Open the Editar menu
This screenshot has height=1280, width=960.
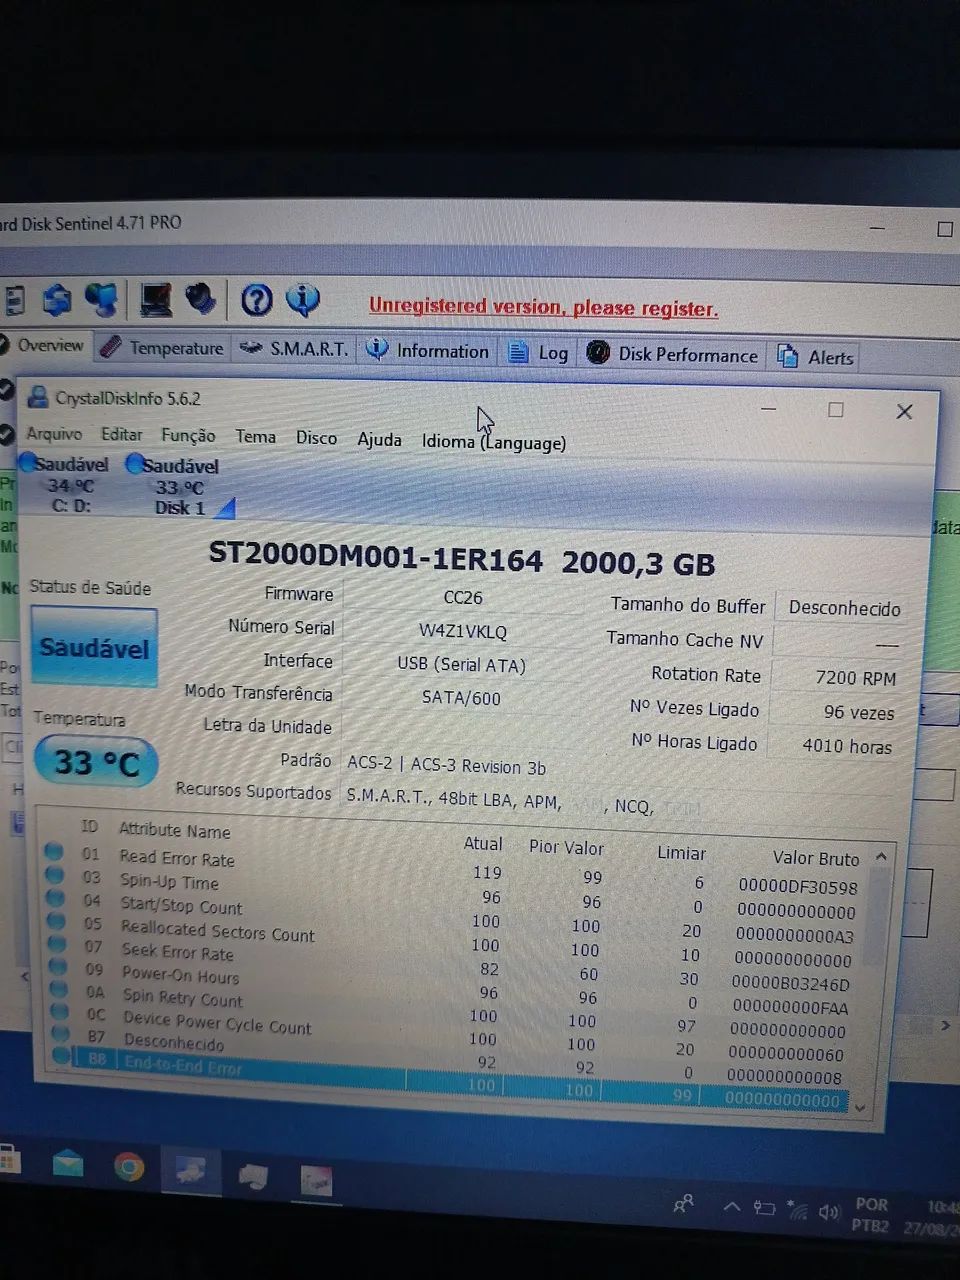[x=121, y=434]
